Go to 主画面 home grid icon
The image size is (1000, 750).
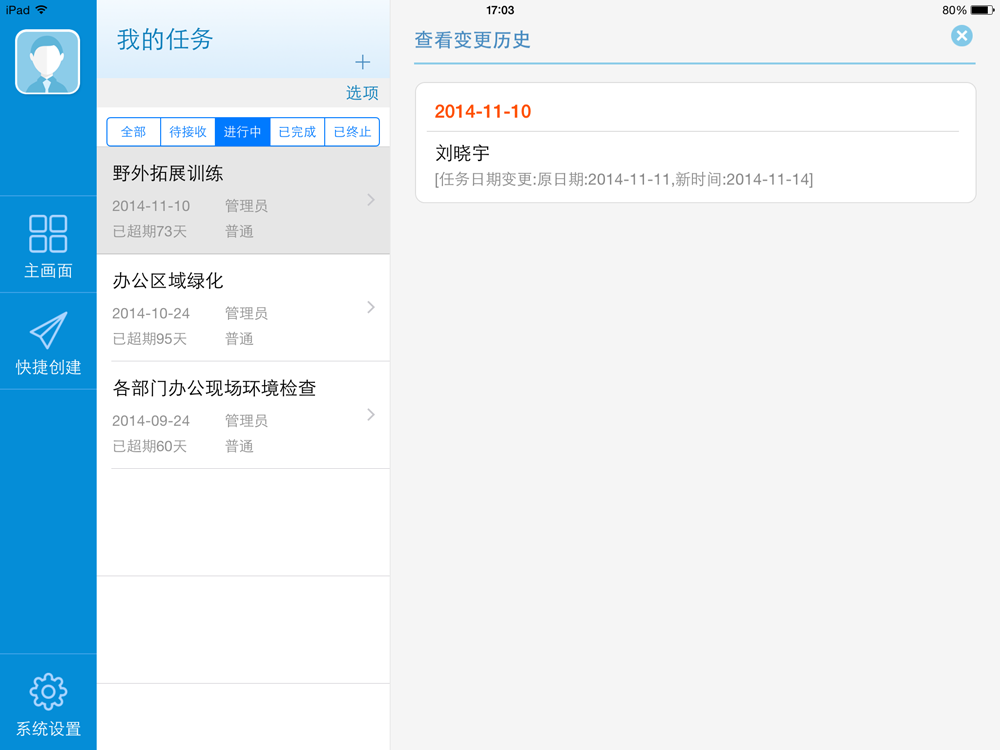(48, 233)
